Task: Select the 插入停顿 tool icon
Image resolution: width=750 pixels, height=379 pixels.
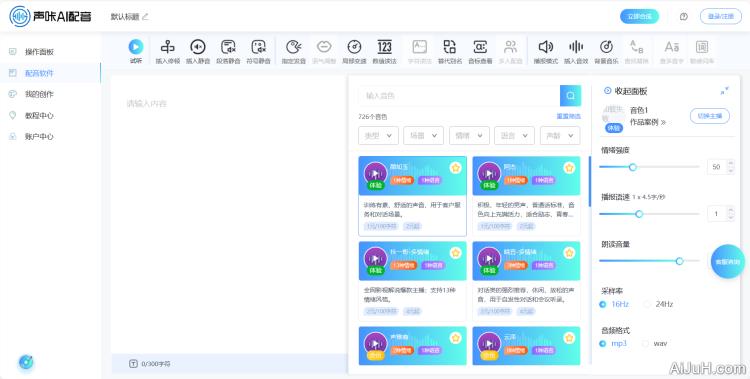Action: click(167, 46)
